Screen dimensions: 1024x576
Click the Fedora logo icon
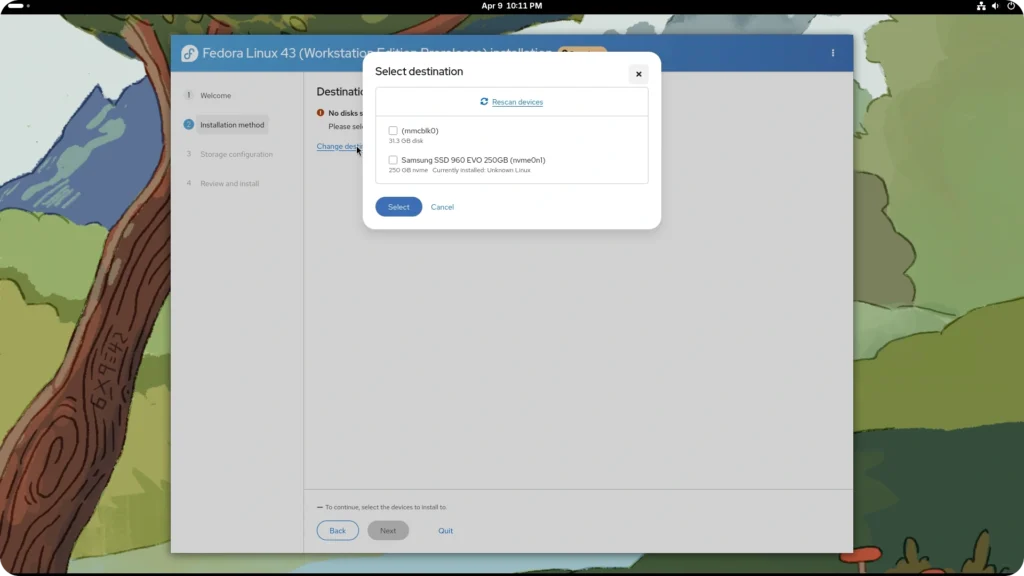coord(189,54)
